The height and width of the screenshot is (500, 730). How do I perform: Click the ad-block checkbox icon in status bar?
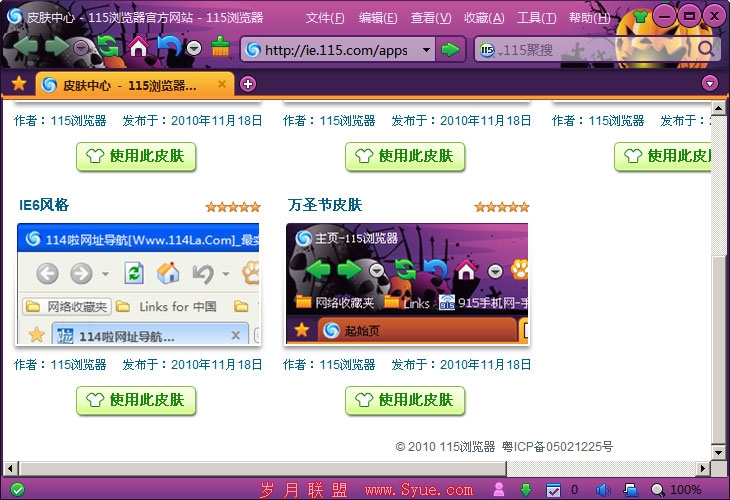point(553,490)
